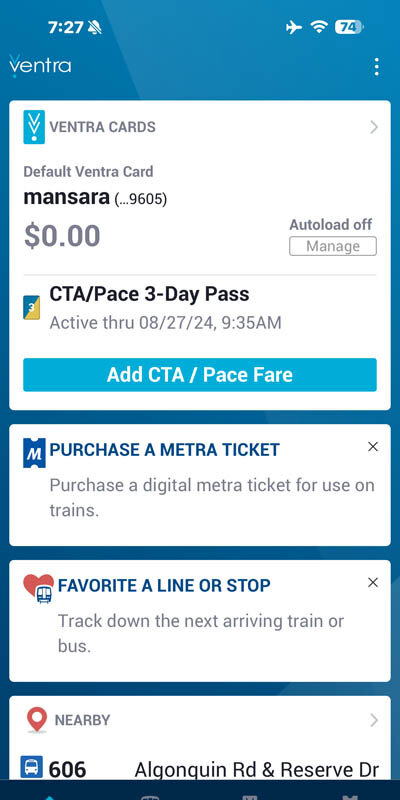This screenshot has width=400, height=800.
Task: Tap the airplane mode status icon
Action: (294, 27)
